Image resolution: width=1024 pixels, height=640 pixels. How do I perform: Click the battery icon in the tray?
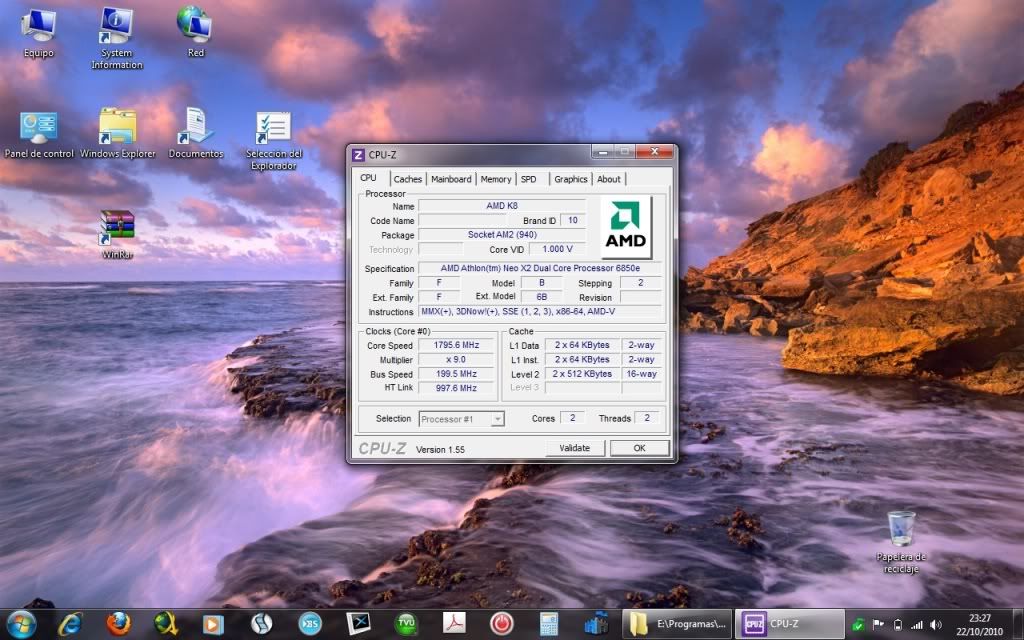point(897,625)
